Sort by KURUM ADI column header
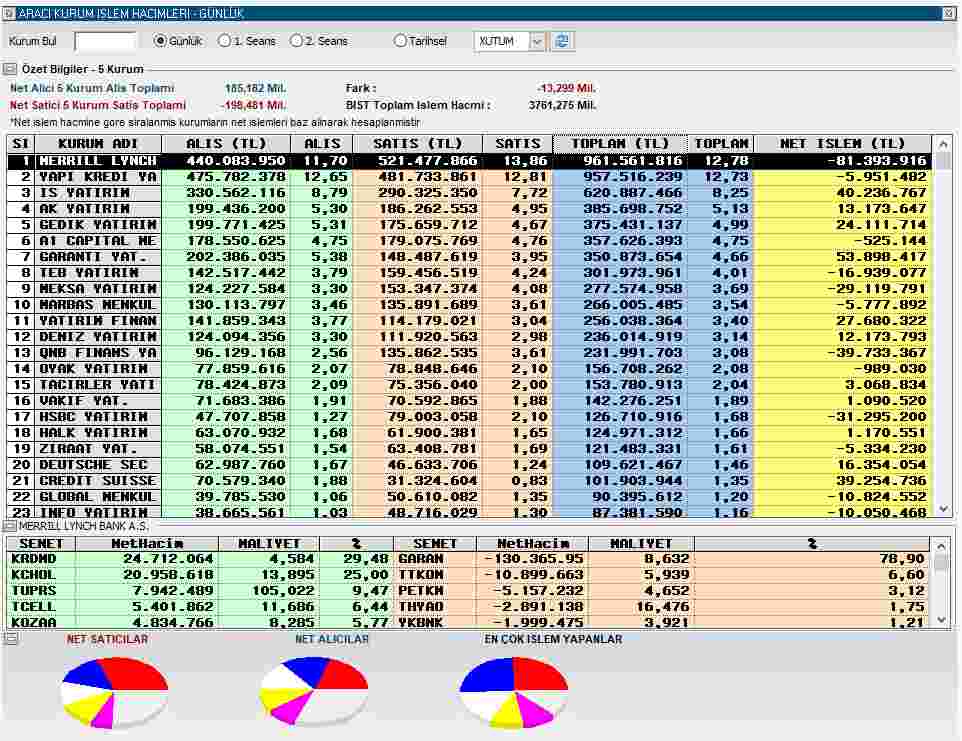The height and width of the screenshot is (741, 962). tap(98, 144)
